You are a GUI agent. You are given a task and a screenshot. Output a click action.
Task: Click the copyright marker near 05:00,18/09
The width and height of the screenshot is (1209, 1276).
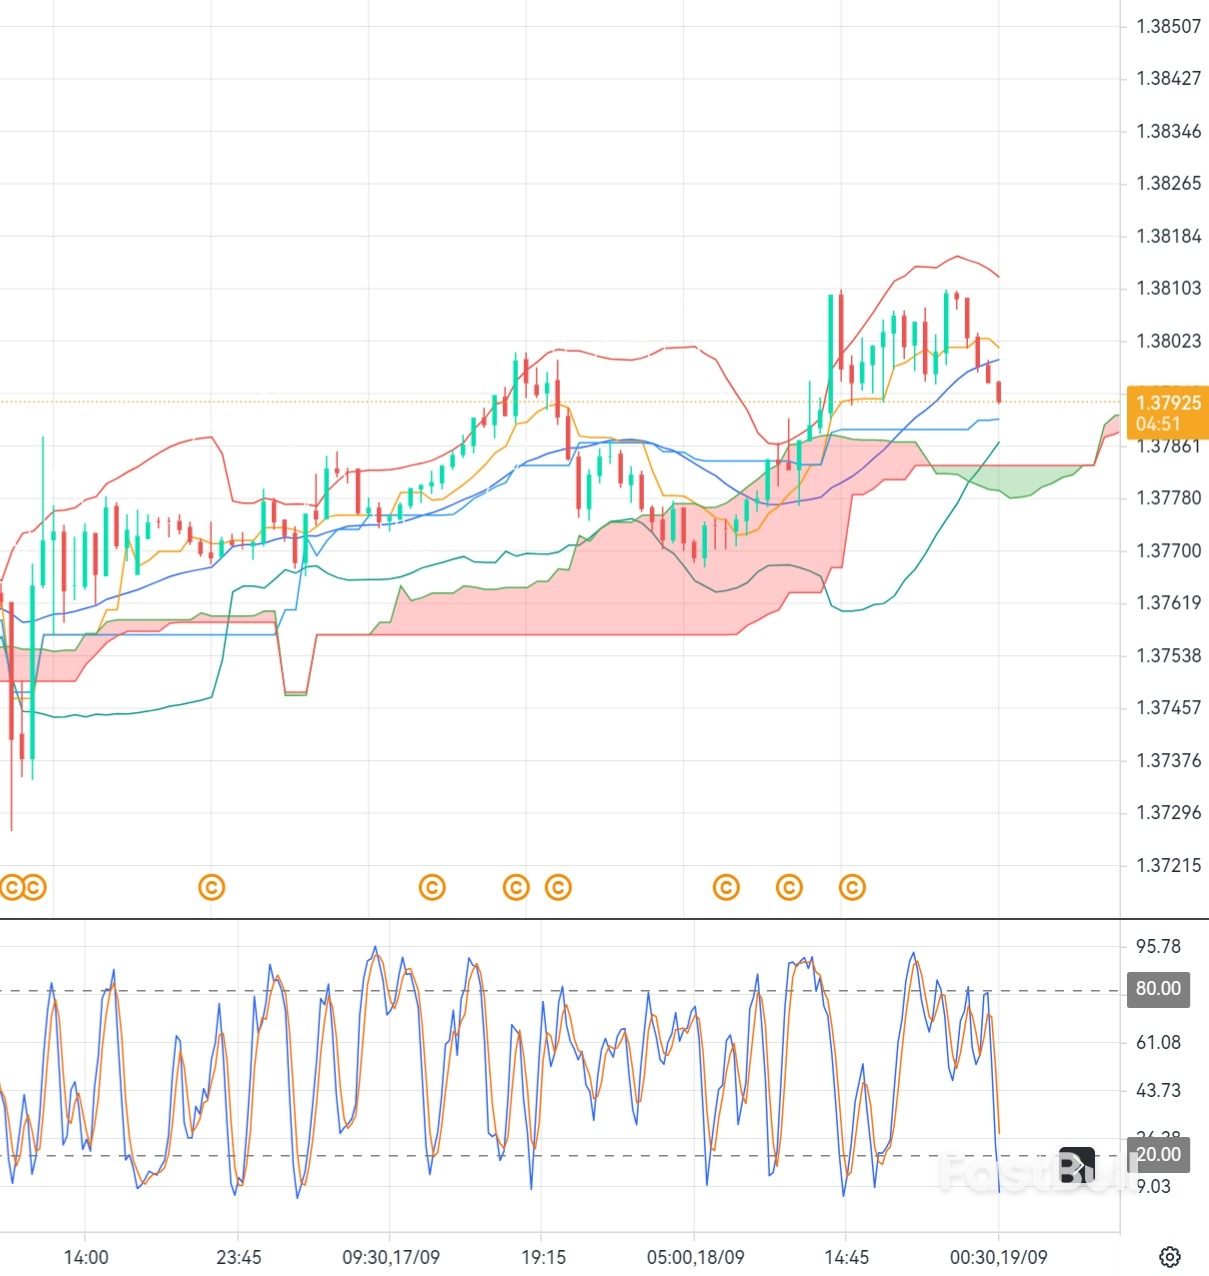[x=724, y=886]
